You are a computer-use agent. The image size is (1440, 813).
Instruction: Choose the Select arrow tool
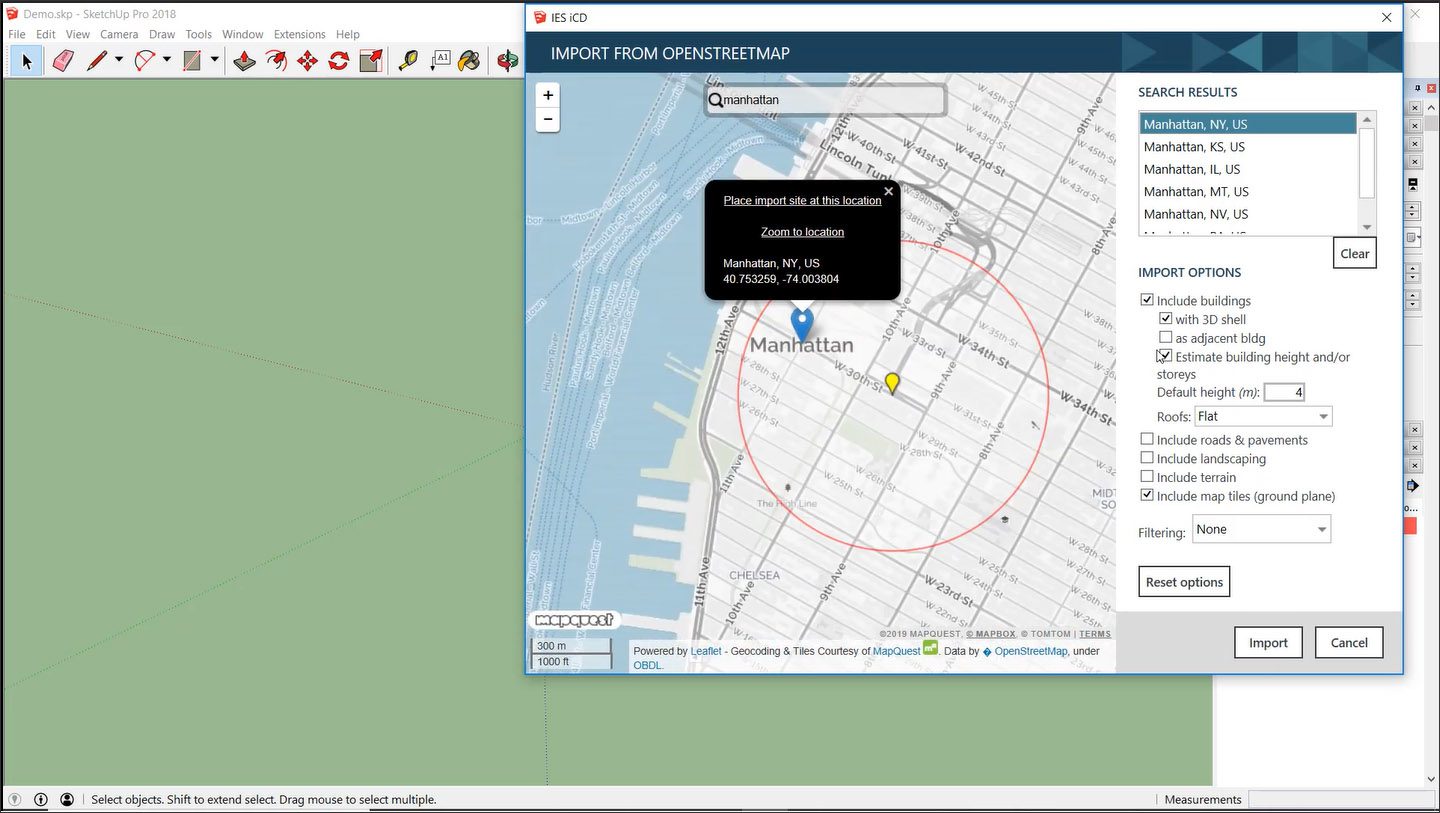click(x=27, y=61)
